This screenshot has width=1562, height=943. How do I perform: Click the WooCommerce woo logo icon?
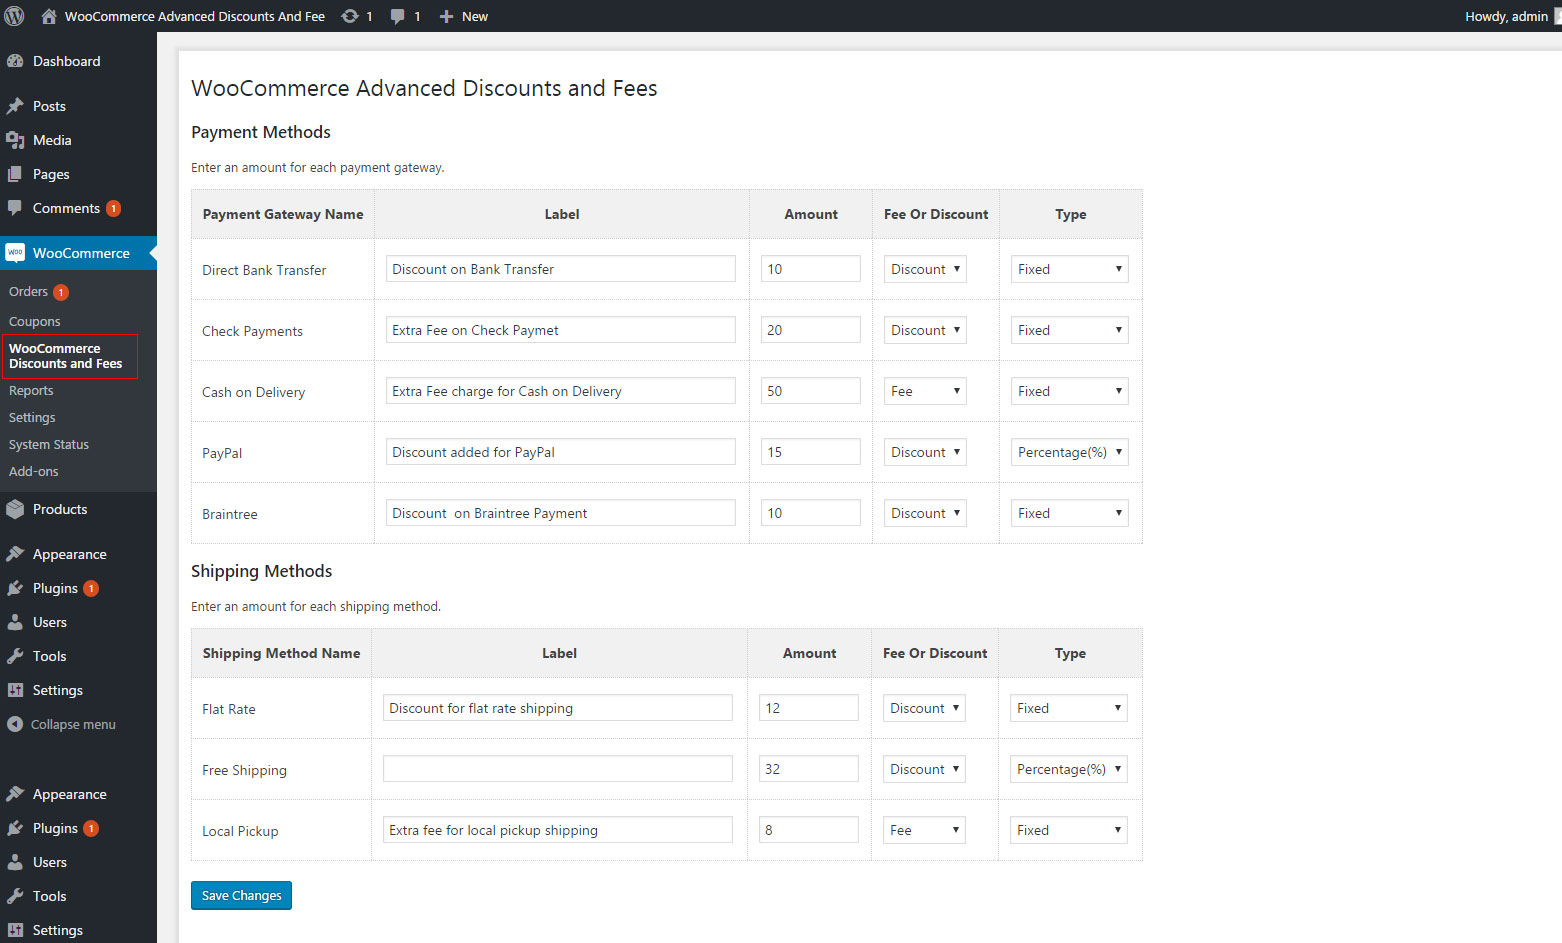pyautogui.click(x=15, y=253)
